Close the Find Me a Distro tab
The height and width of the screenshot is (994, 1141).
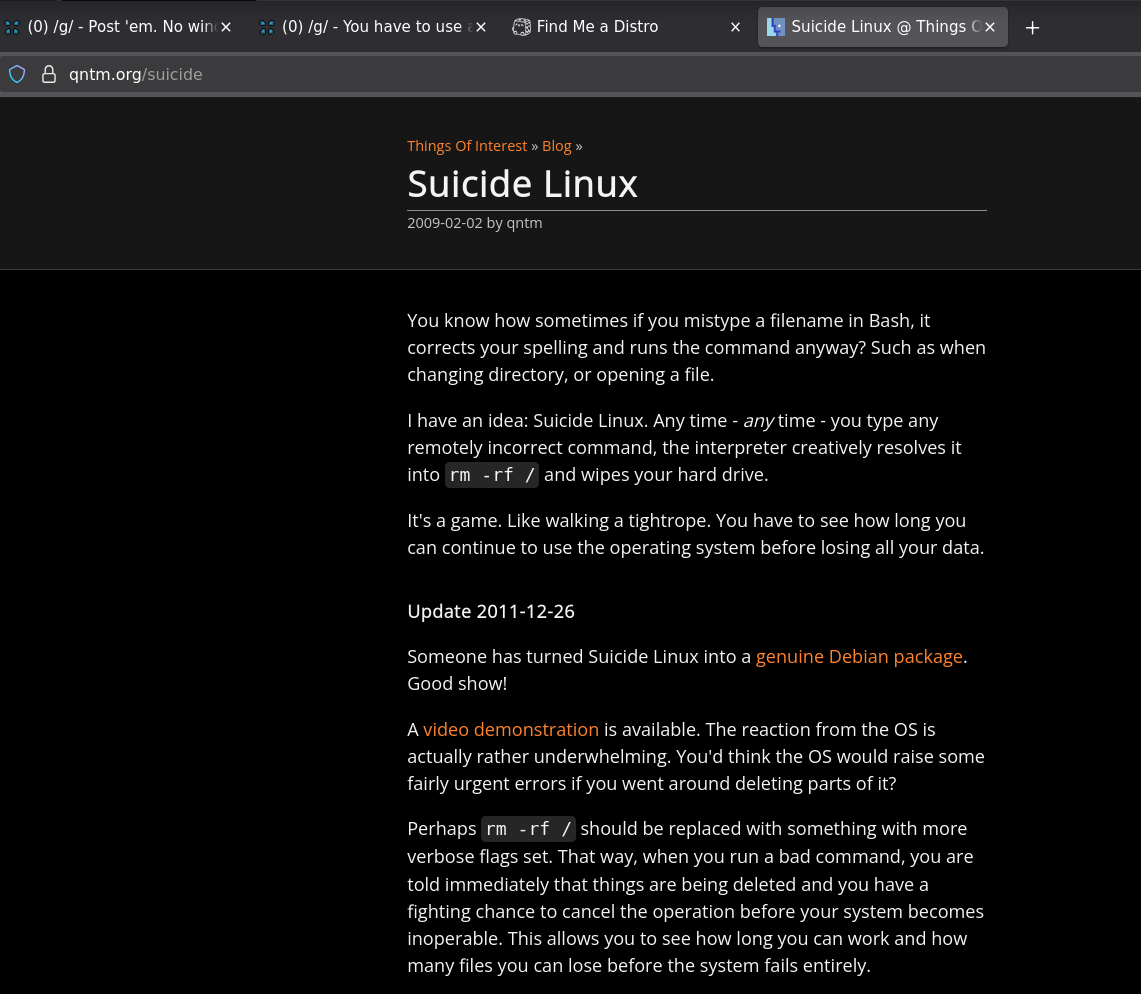[x=736, y=27]
